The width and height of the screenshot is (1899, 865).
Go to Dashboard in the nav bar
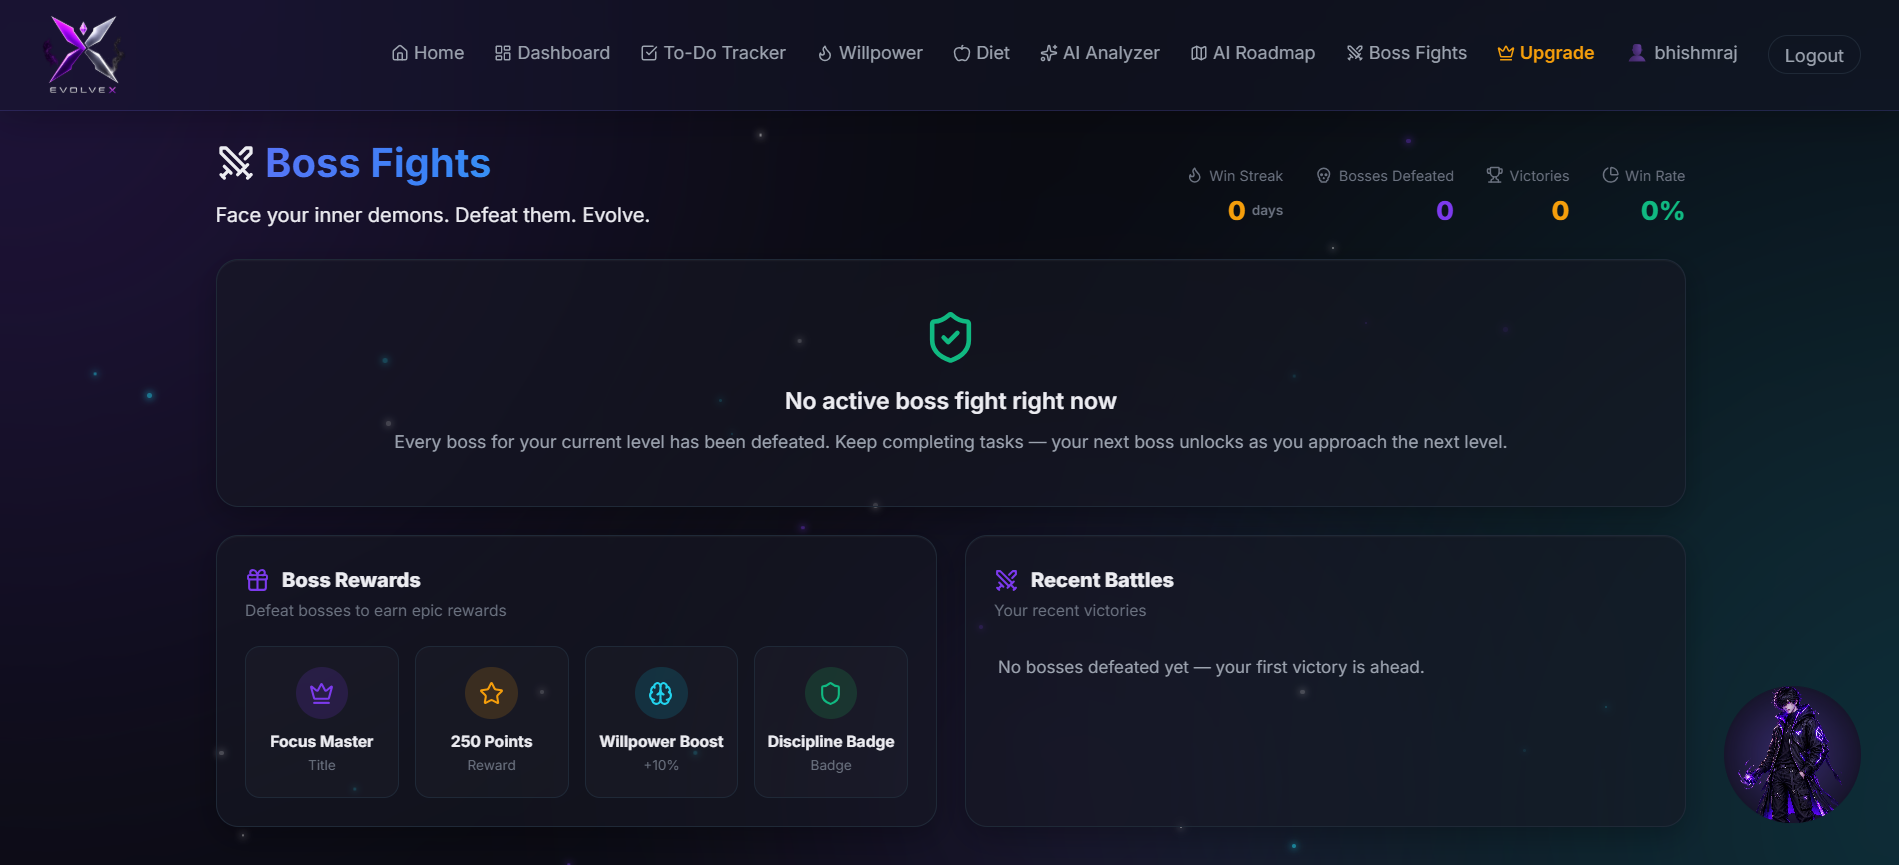(x=552, y=53)
